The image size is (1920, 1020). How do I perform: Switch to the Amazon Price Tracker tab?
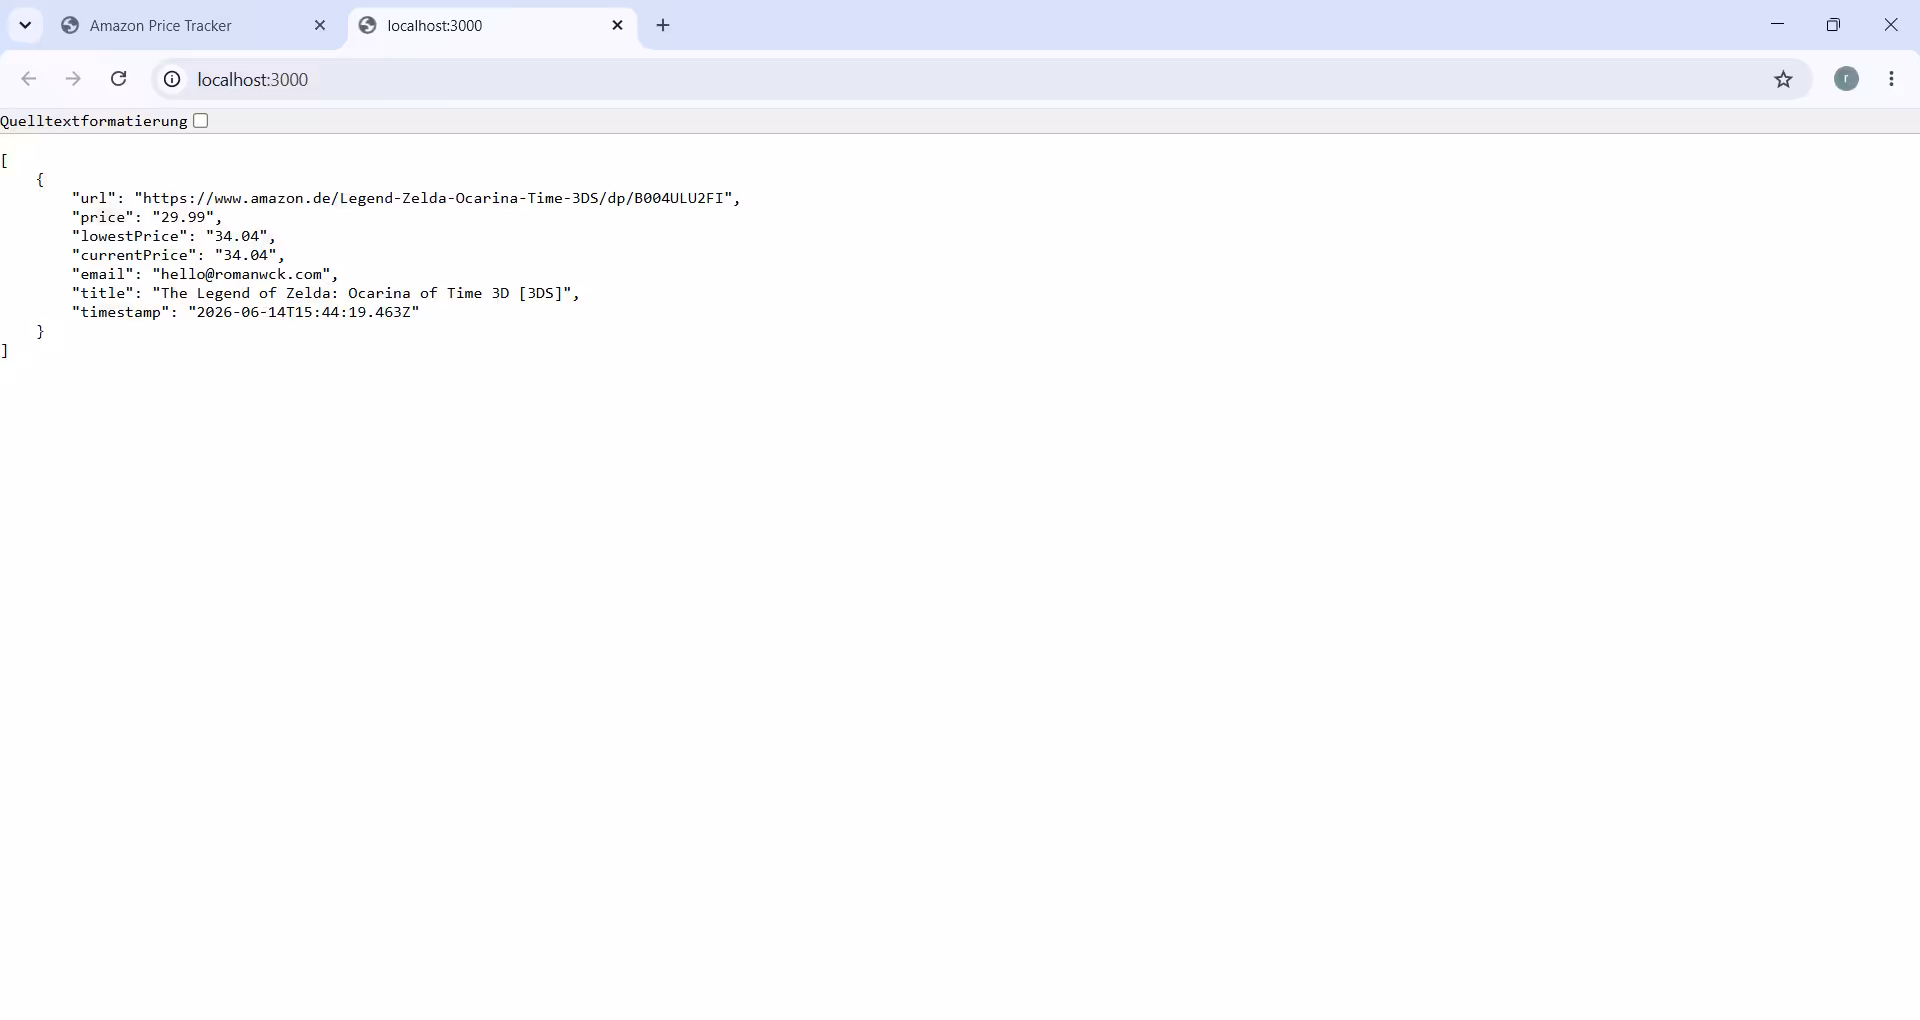(193, 26)
